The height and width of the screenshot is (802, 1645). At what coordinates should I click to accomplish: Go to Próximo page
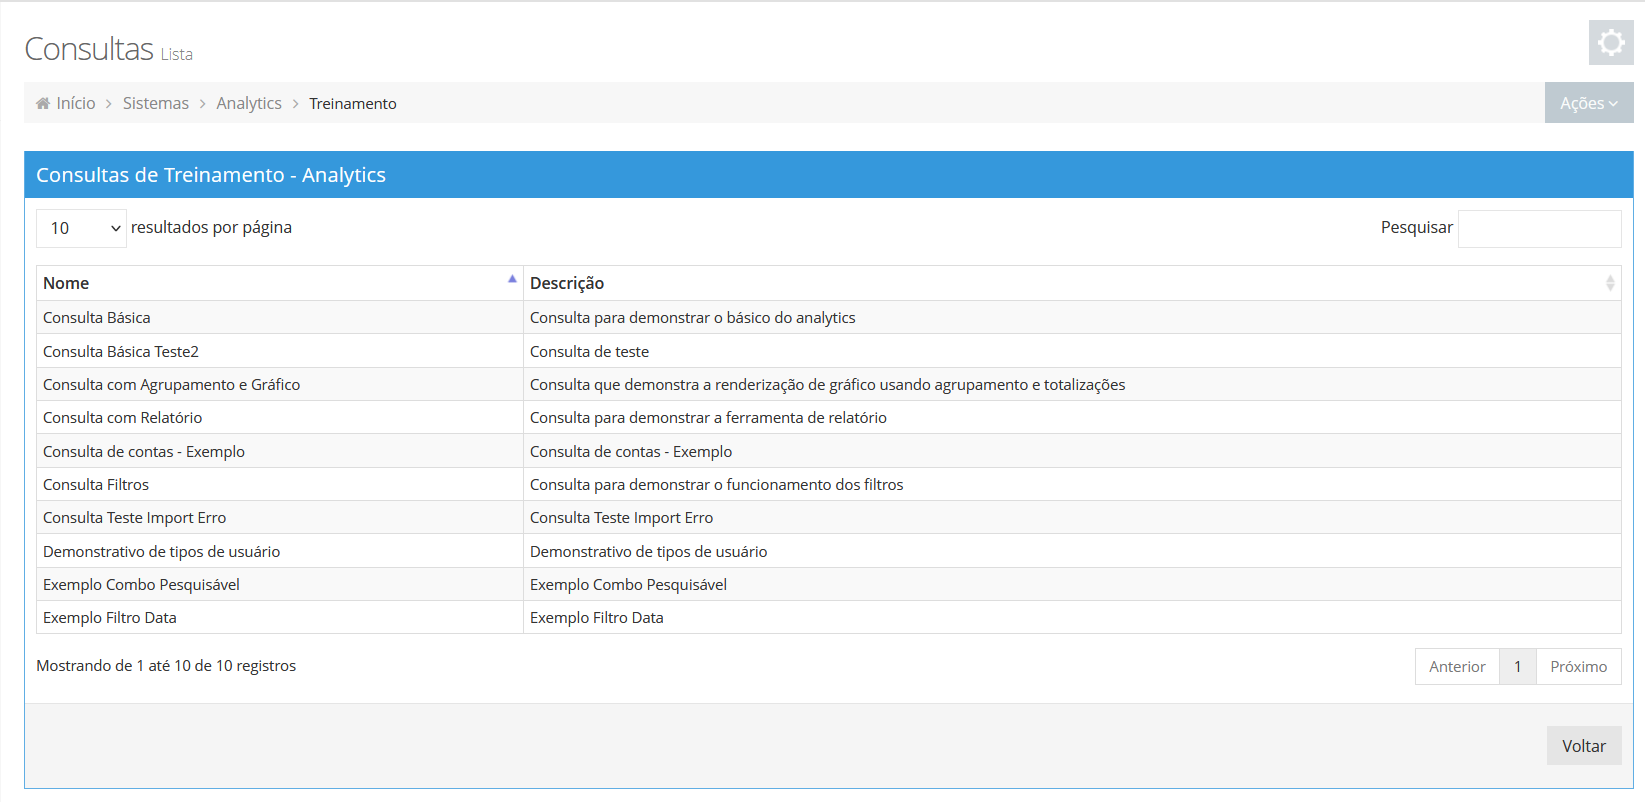pos(1579,667)
